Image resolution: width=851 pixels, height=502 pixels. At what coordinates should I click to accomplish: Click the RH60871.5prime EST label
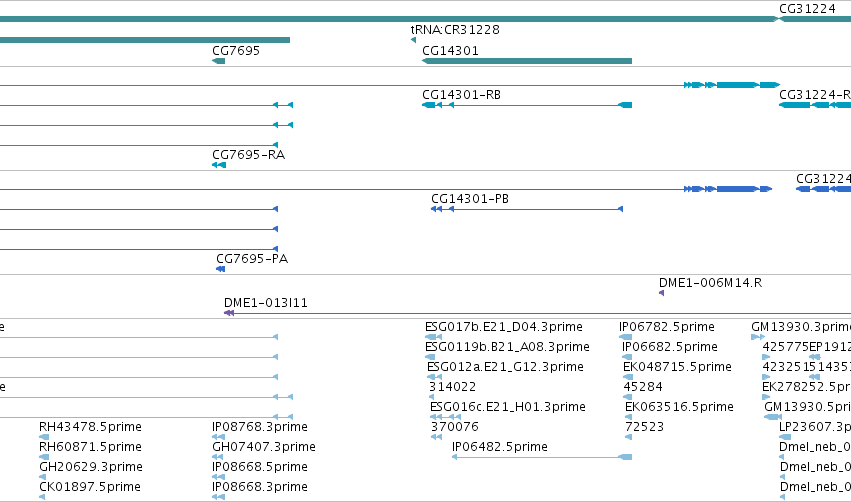(90, 447)
